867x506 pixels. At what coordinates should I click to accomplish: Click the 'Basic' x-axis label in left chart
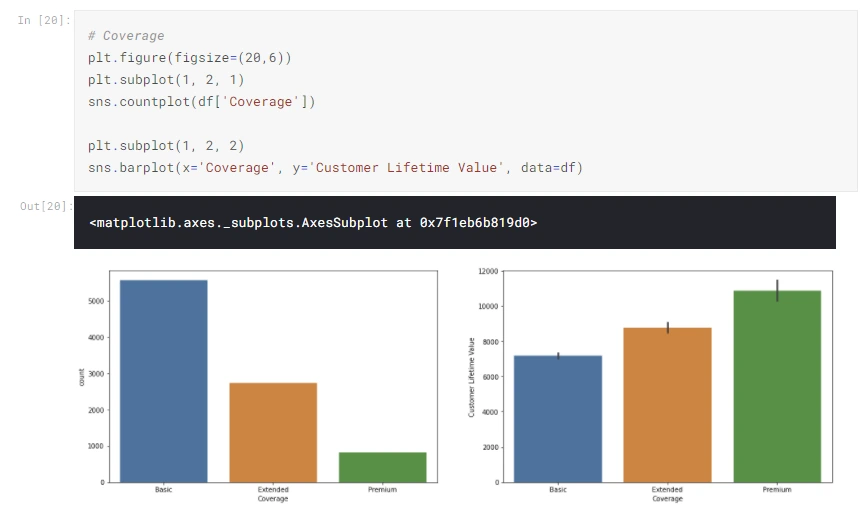[164, 490]
